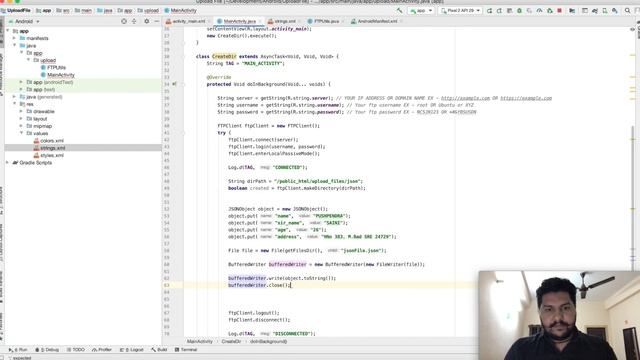The width and height of the screenshot is (640, 360).
Task: Click src in the navigation bar
Action: tap(65, 11)
